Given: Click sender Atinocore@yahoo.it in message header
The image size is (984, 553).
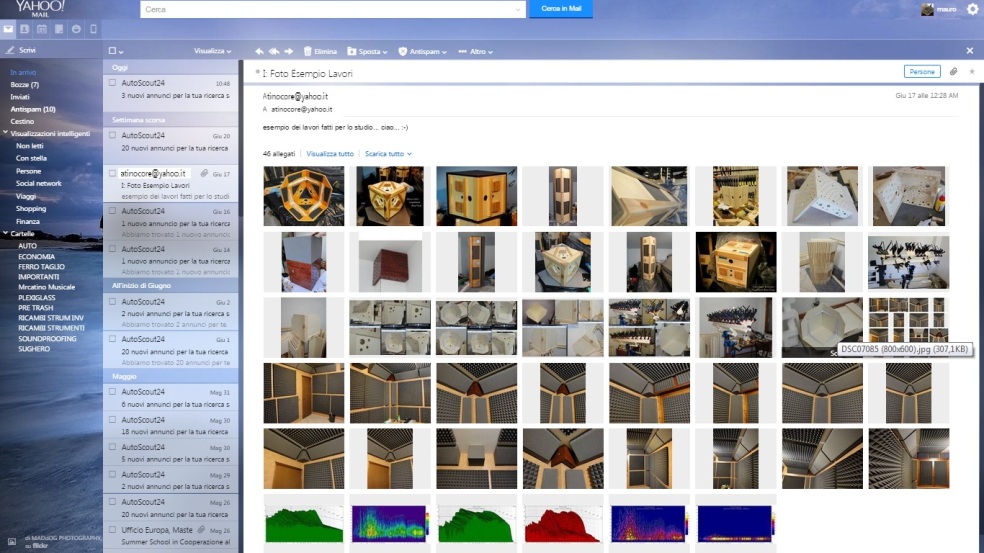Looking at the screenshot, I should pos(295,96).
